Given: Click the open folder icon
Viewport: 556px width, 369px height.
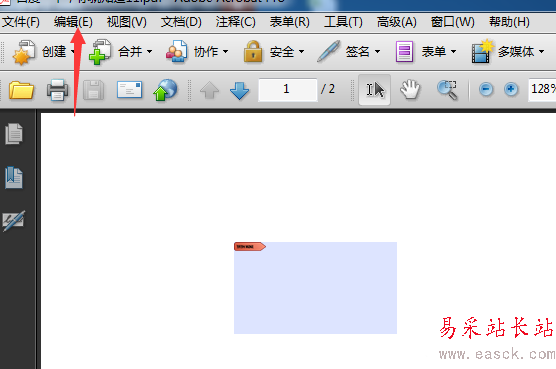Looking at the screenshot, I should 21,90.
